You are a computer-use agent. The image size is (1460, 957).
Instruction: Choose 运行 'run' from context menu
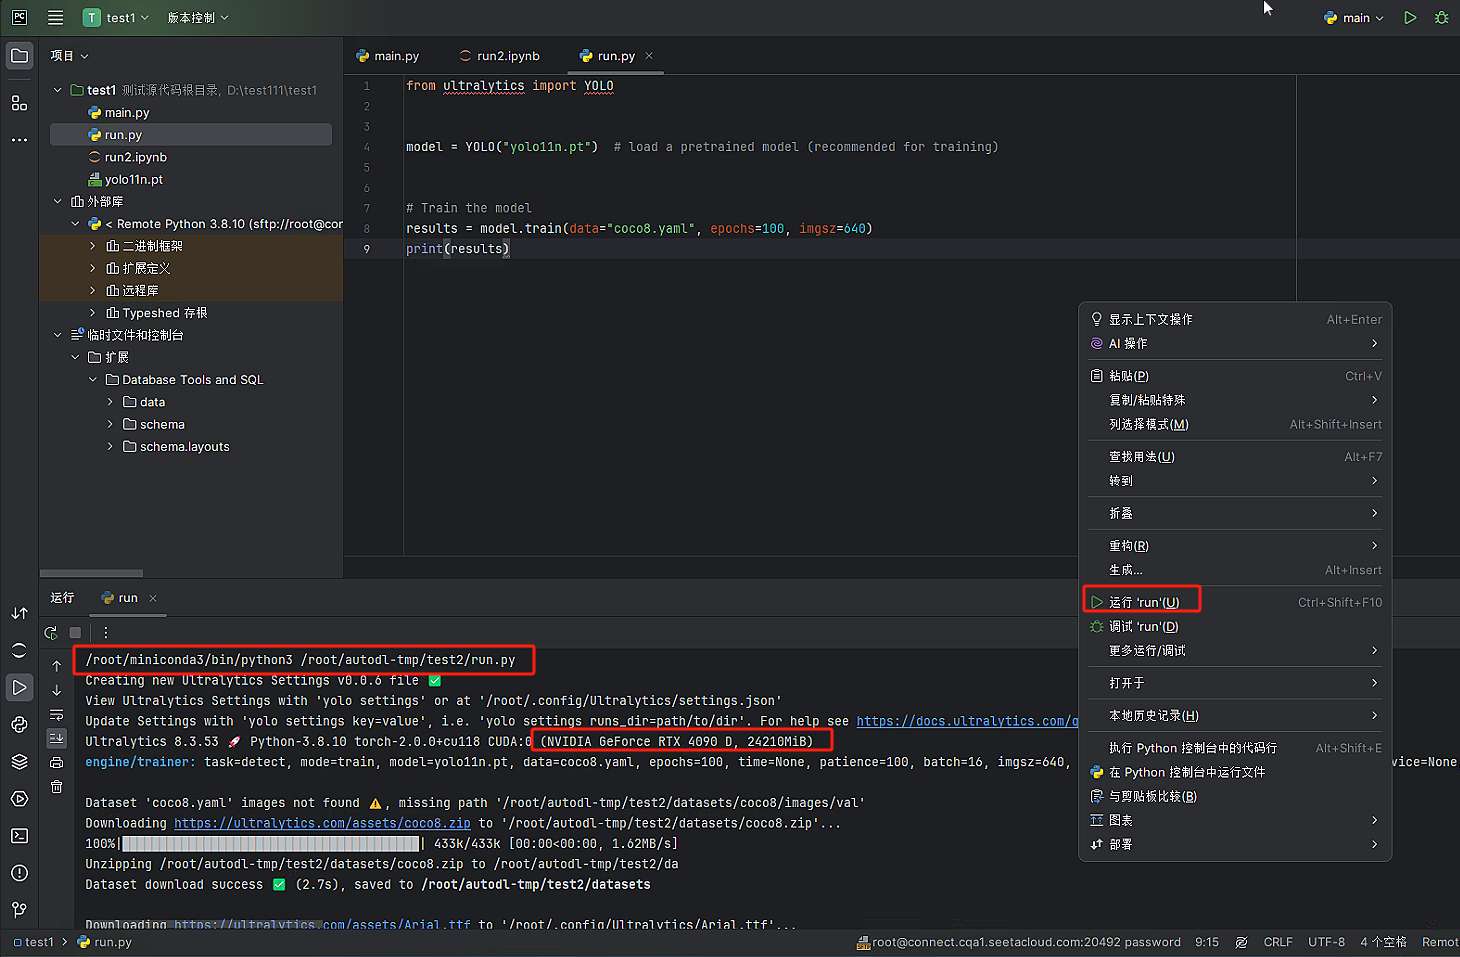click(1237, 602)
